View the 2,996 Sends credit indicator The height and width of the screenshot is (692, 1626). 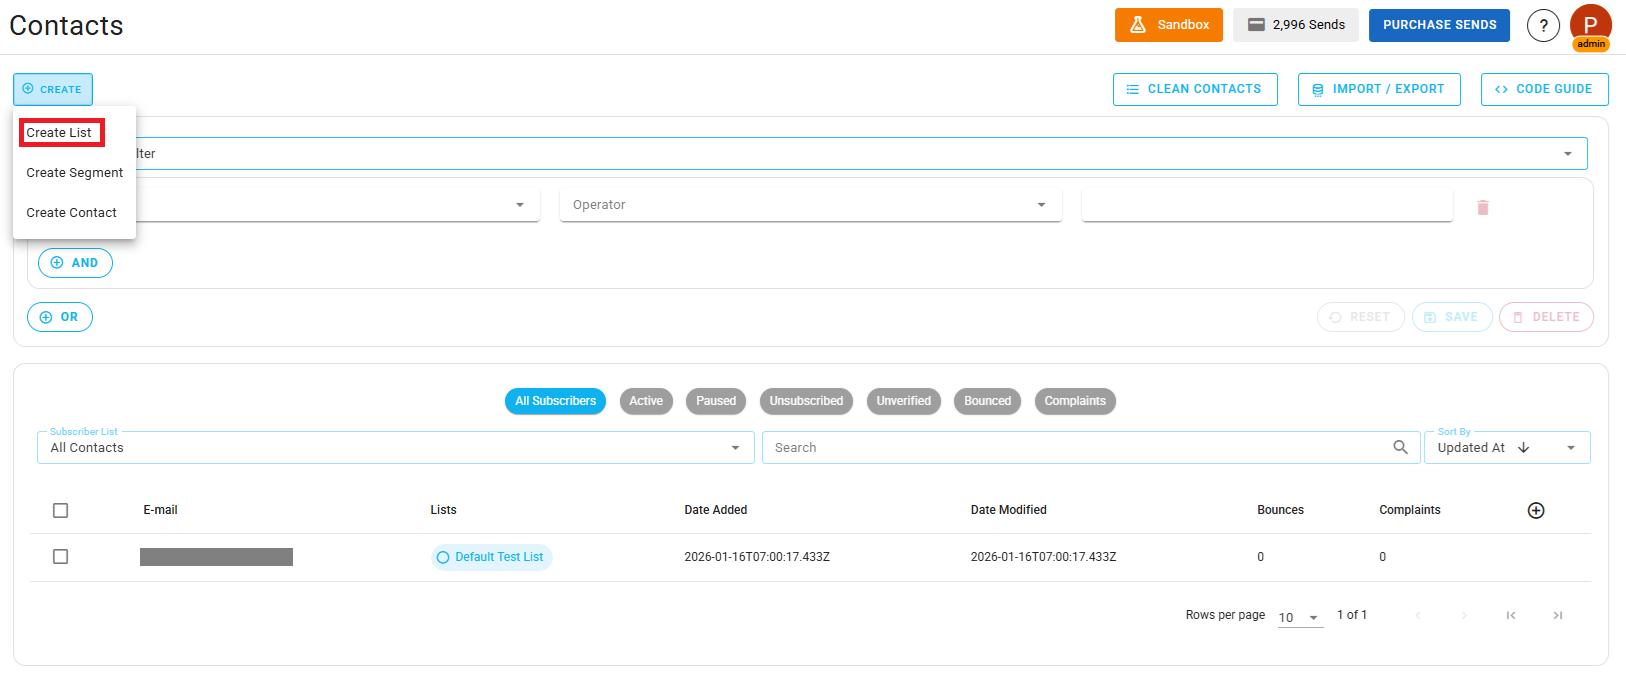coord(1295,25)
